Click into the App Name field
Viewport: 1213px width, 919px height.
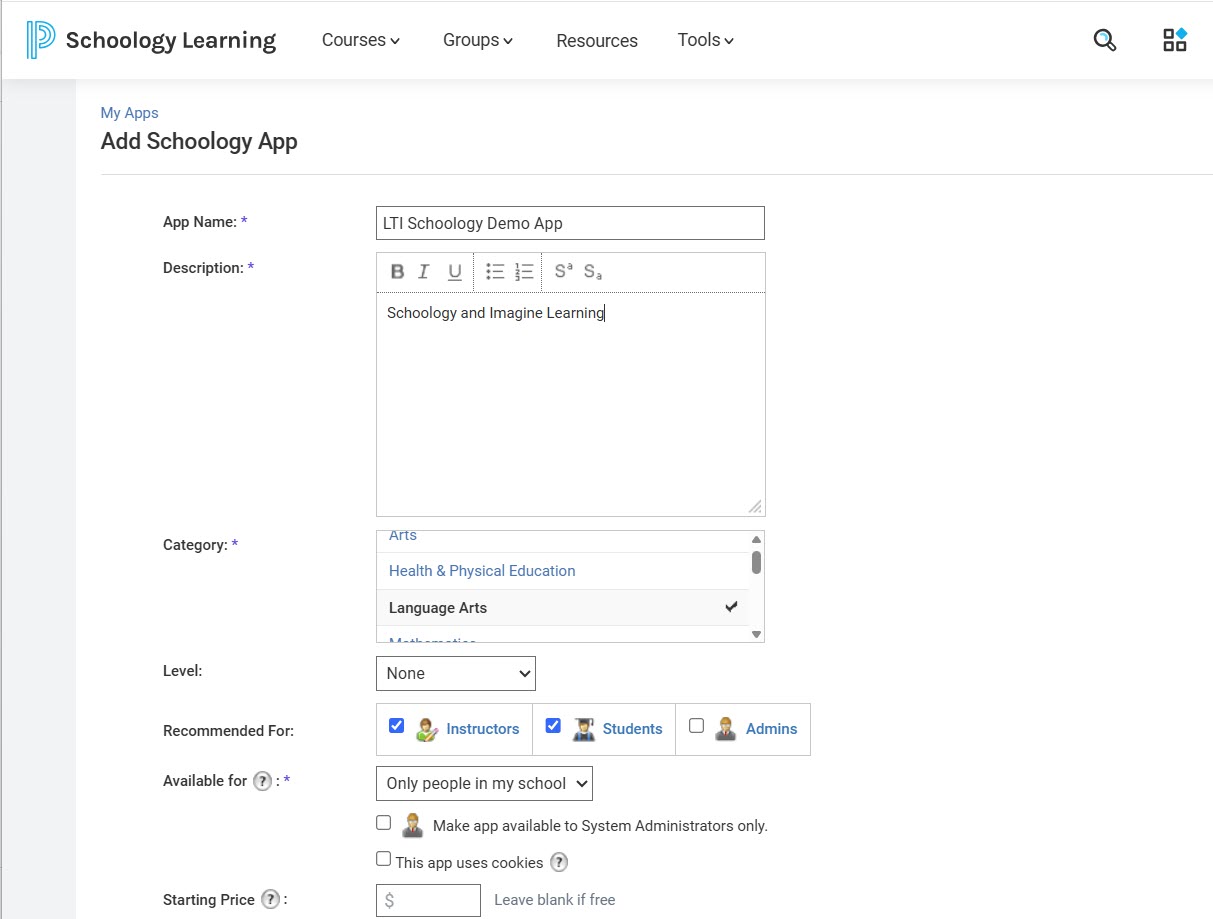pos(570,223)
